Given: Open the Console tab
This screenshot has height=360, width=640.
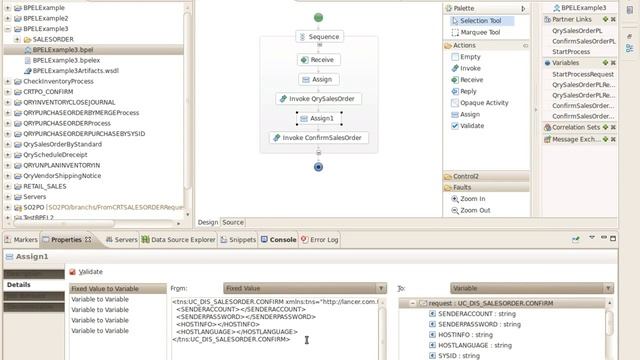Looking at the screenshot, I should [x=278, y=240].
